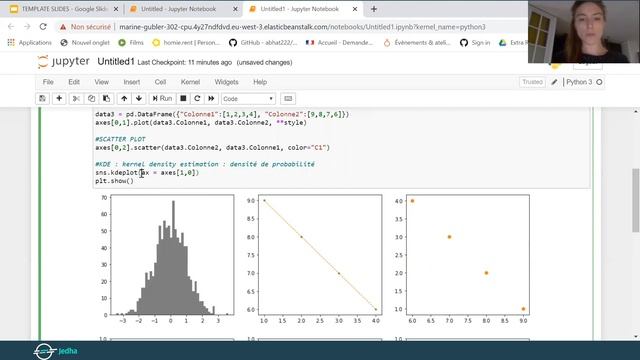Save notebook with the floppy disk icon
Viewport: 640px width, 360px height.
tap(42, 99)
